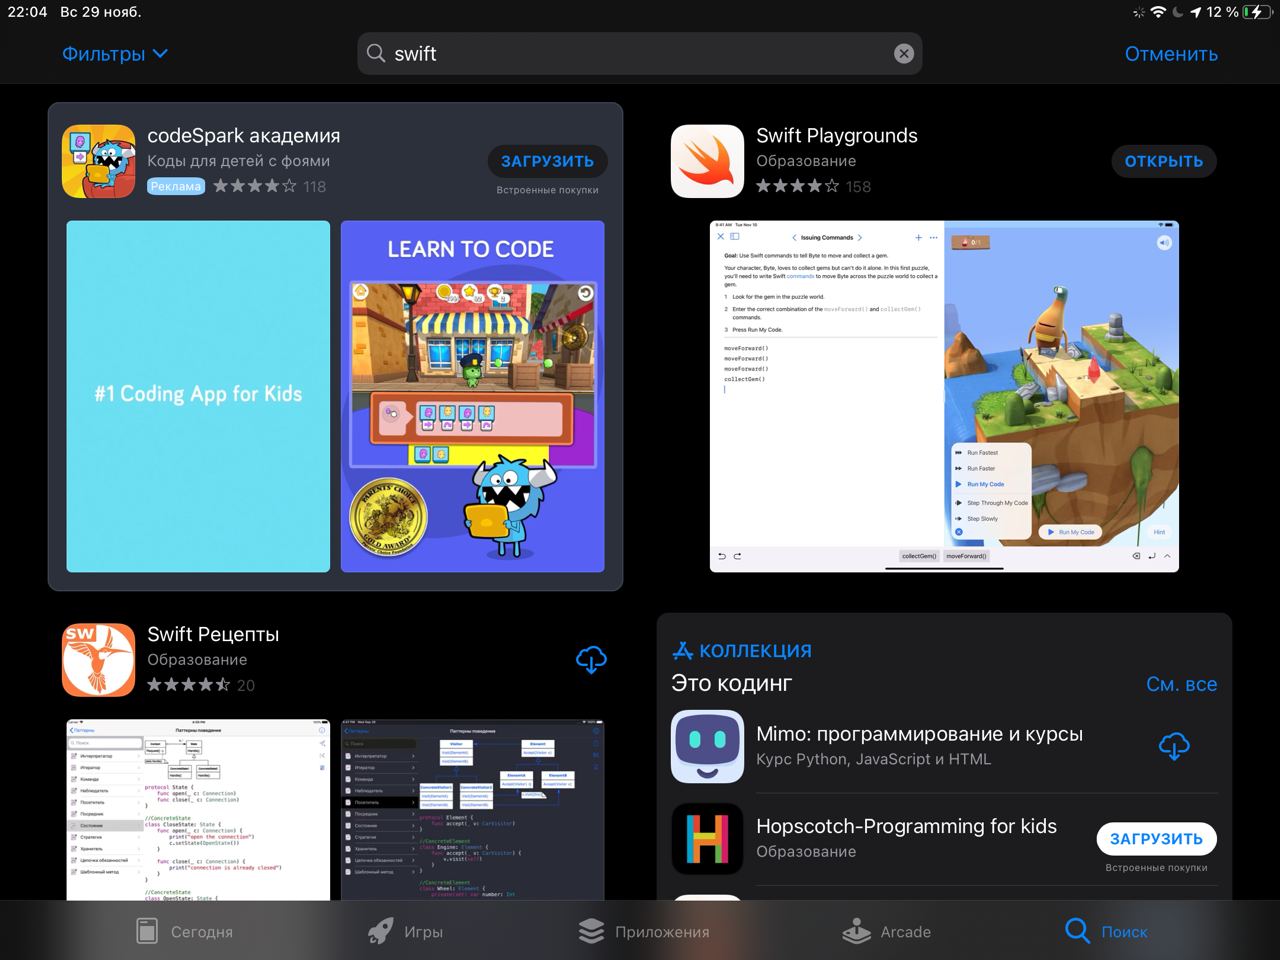The width and height of the screenshot is (1280, 960).
Task: View the Swift Playgrounds screenshot preview
Action: [944, 396]
